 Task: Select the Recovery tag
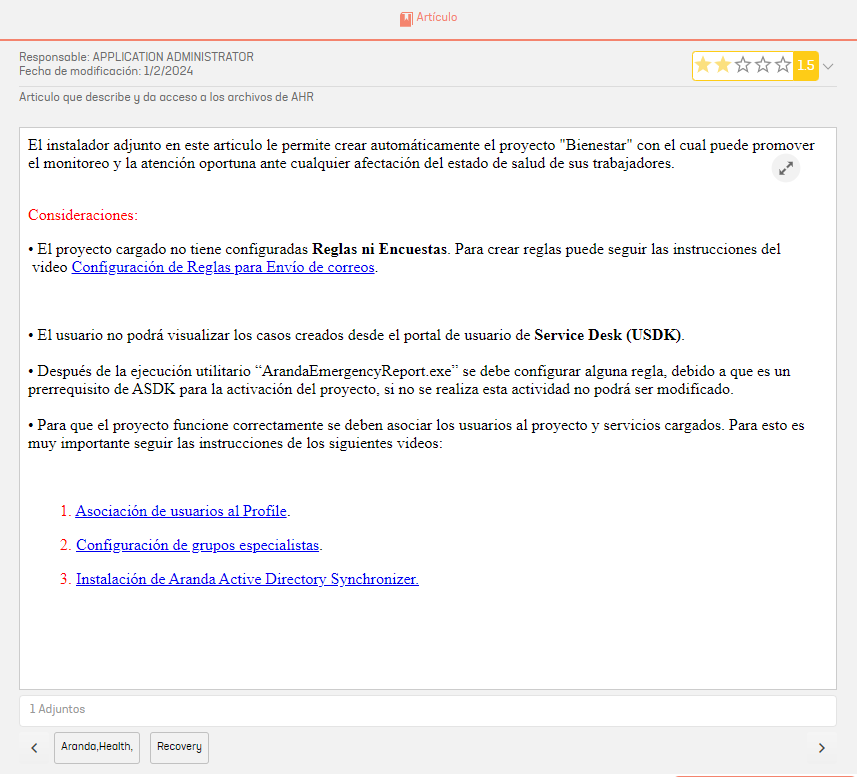pos(179,747)
